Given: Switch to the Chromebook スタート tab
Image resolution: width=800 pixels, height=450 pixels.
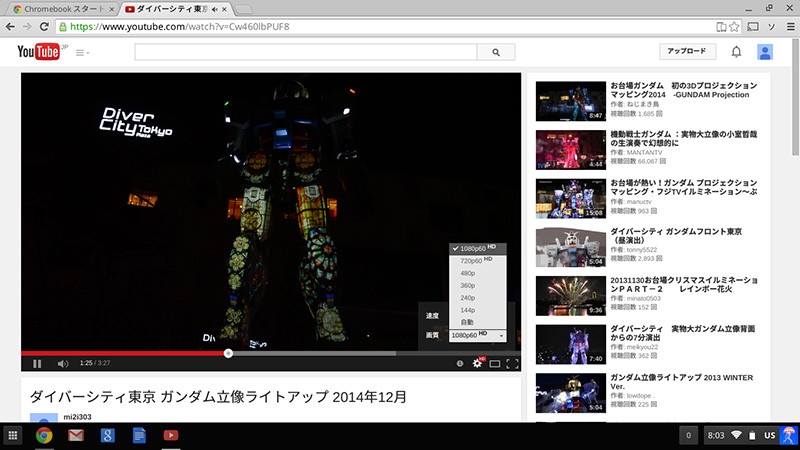Looking at the screenshot, I should 60,9.
